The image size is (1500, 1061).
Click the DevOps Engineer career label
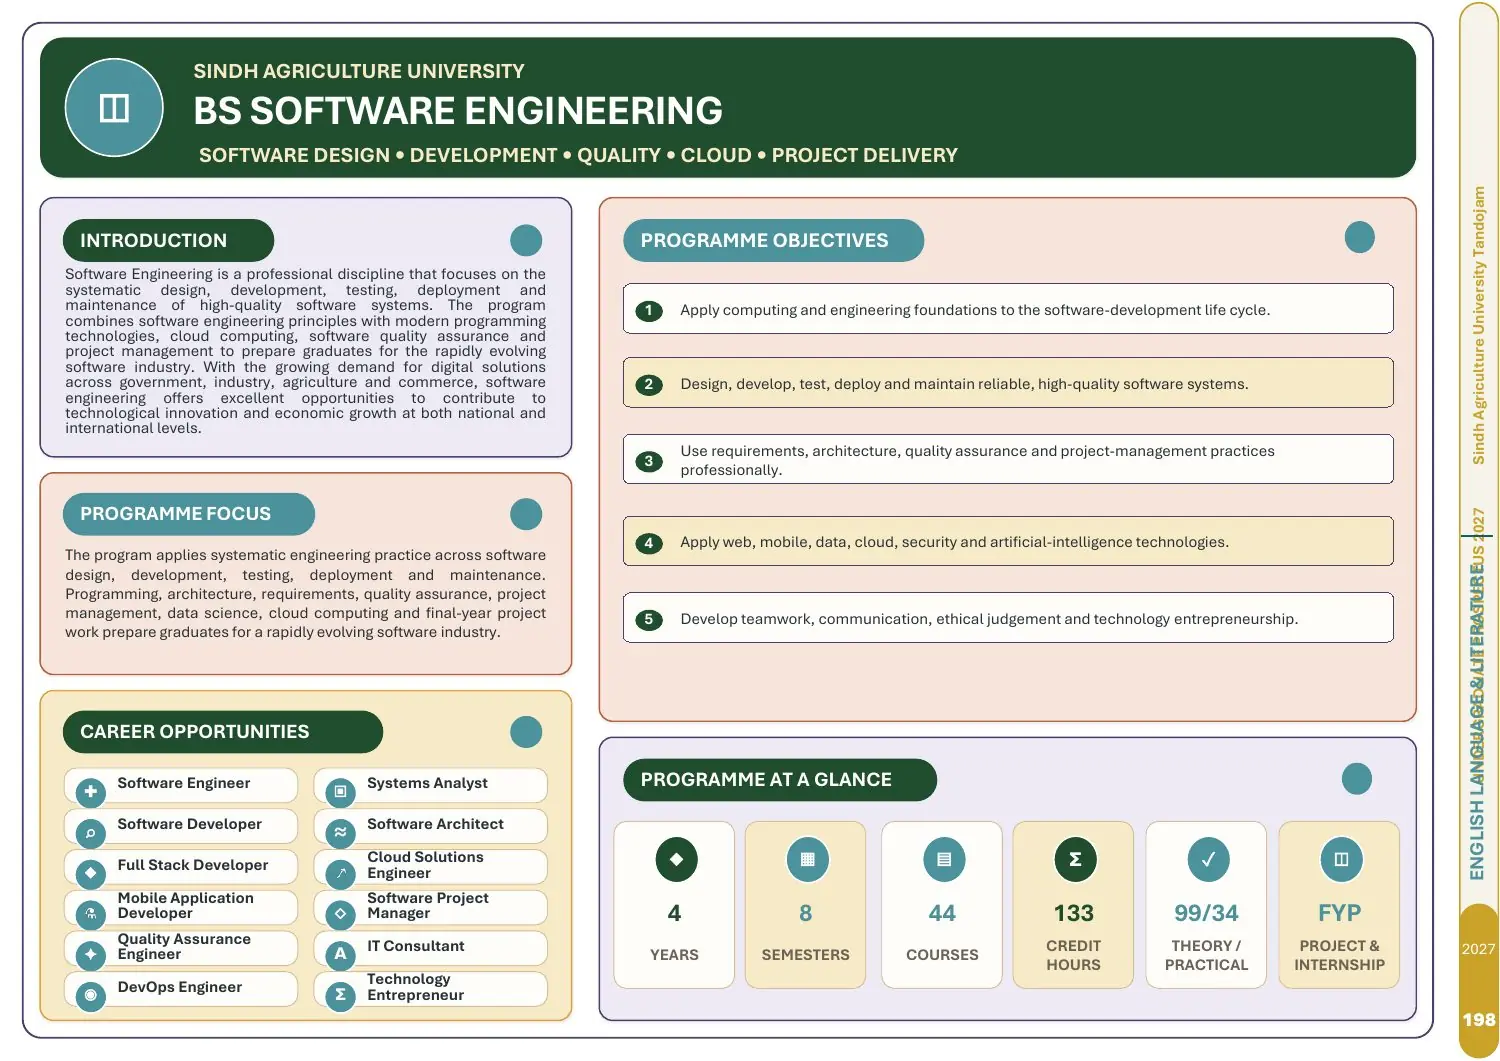click(x=180, y=987)
